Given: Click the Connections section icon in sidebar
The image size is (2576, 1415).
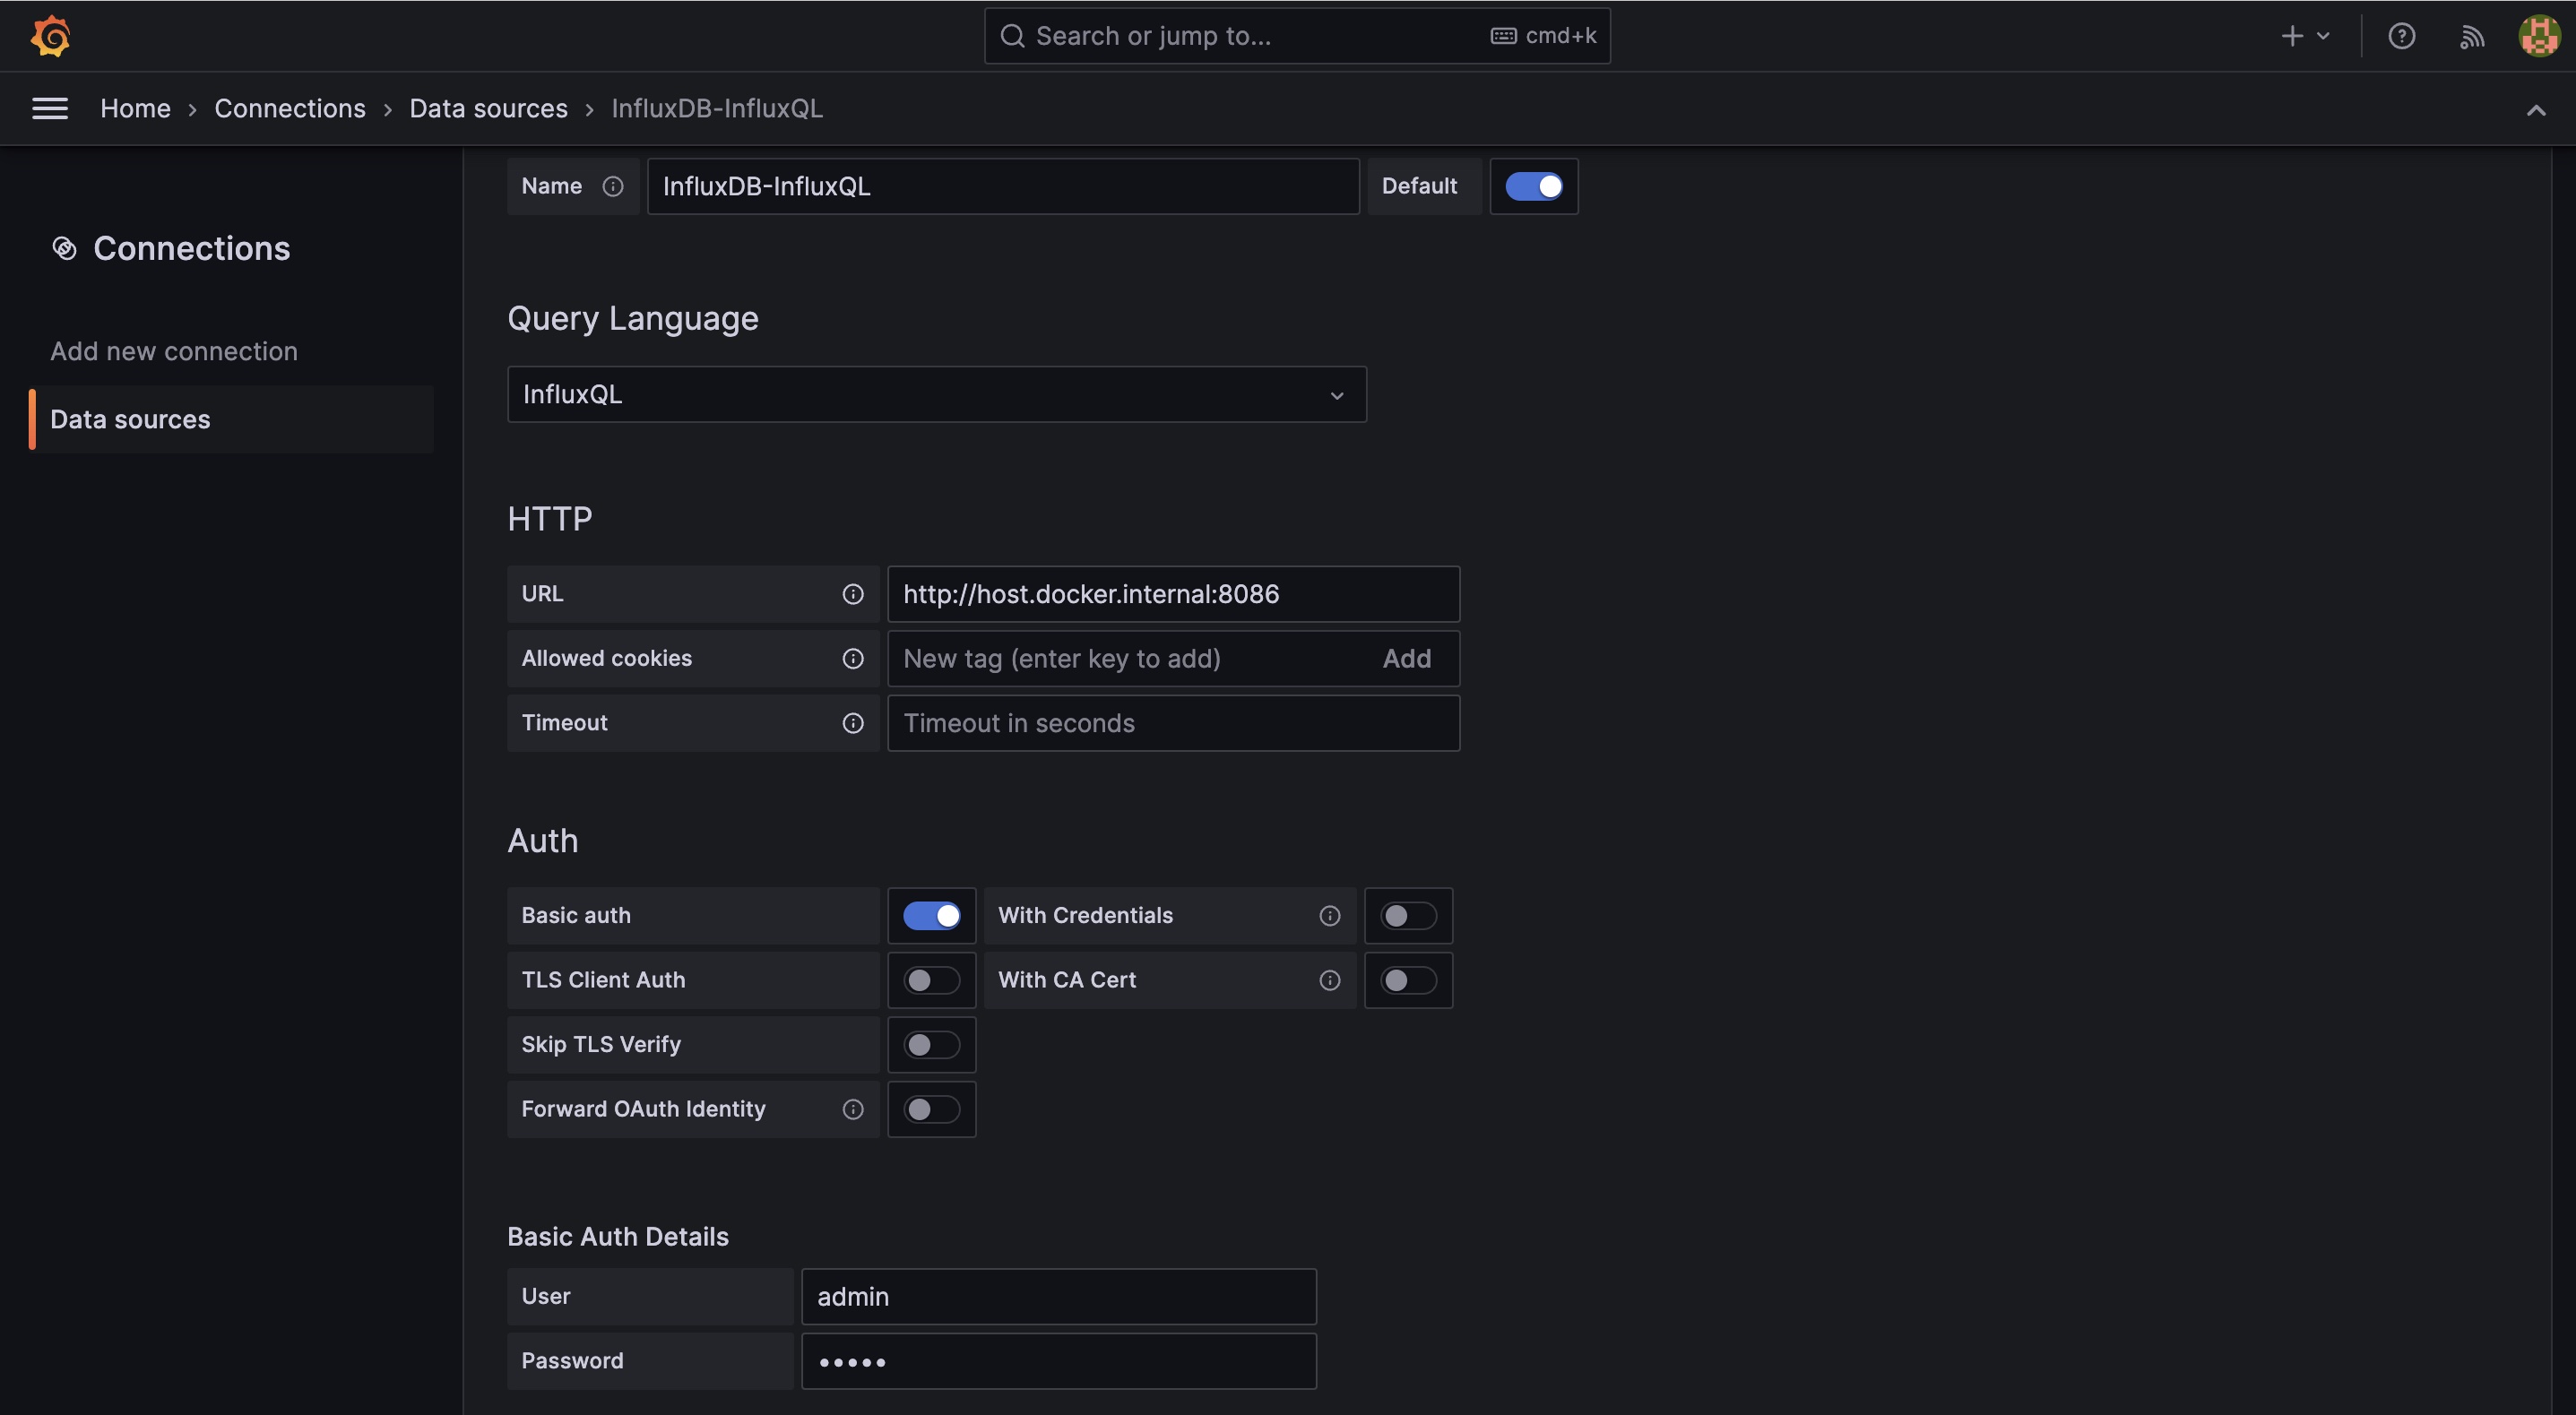Looking at the screenshot, I should click(x=64, y=248).
